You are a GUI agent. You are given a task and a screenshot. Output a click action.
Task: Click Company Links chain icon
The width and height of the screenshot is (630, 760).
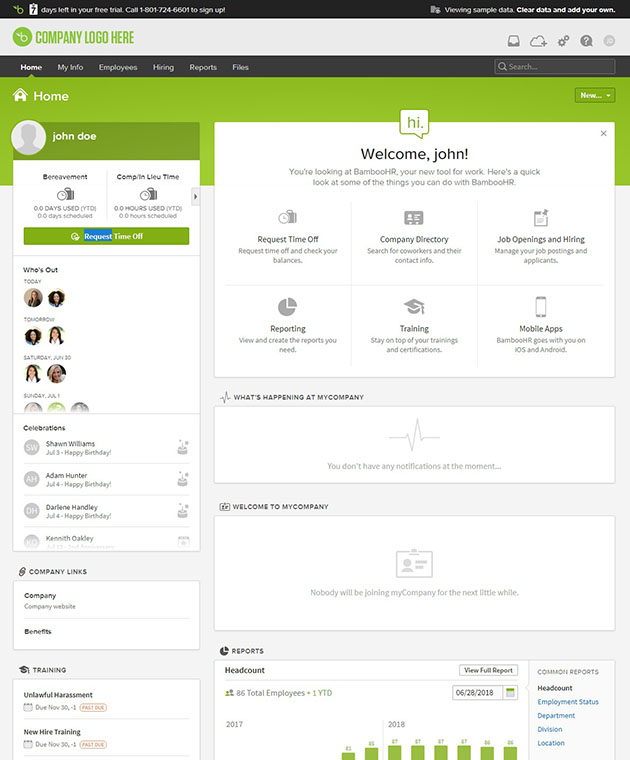click(x=22, y=571)
